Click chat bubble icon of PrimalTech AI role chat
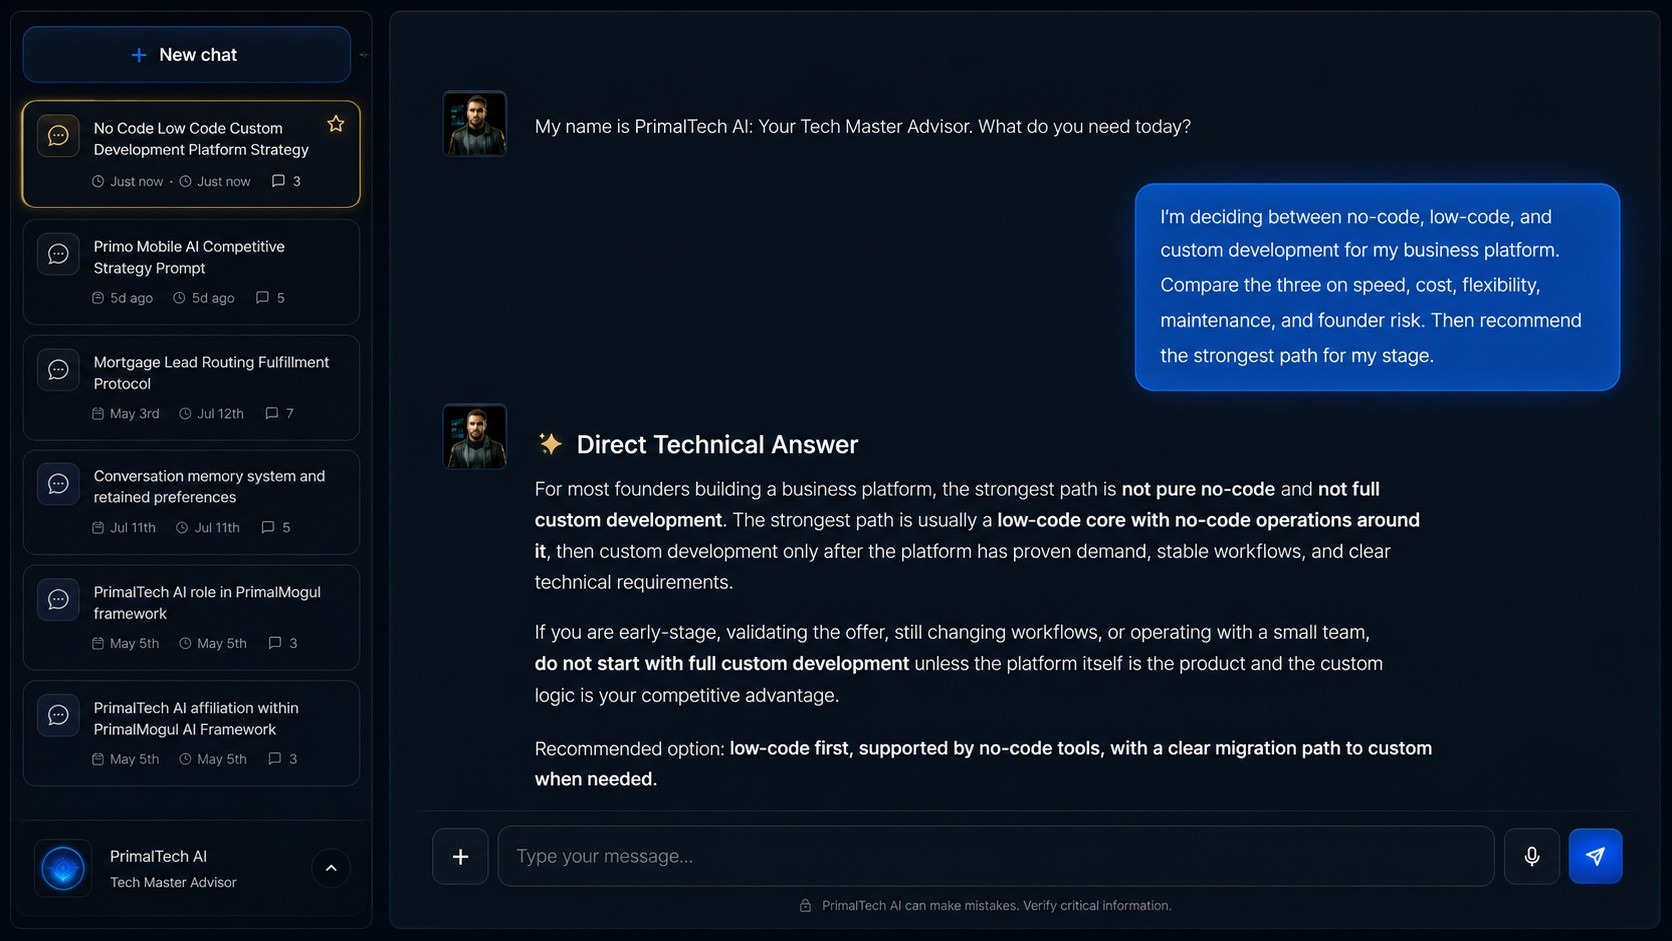 coord(58,600)
